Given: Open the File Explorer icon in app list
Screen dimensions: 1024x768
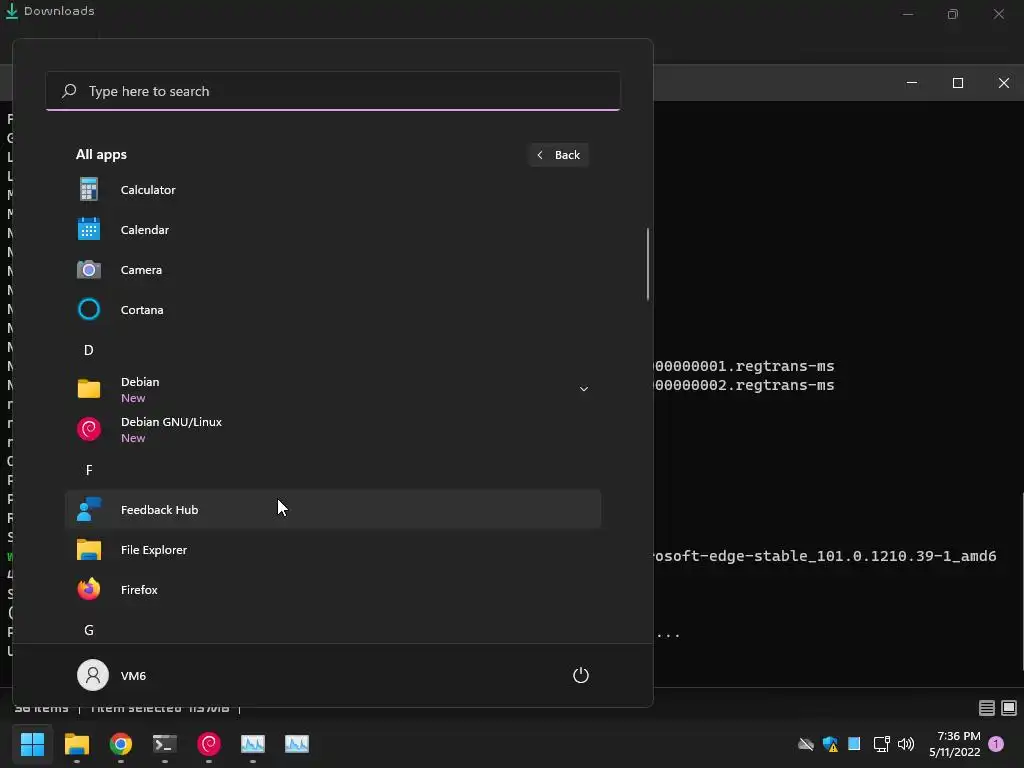Looking at the screenshot, I should click(x=89, y=549).
